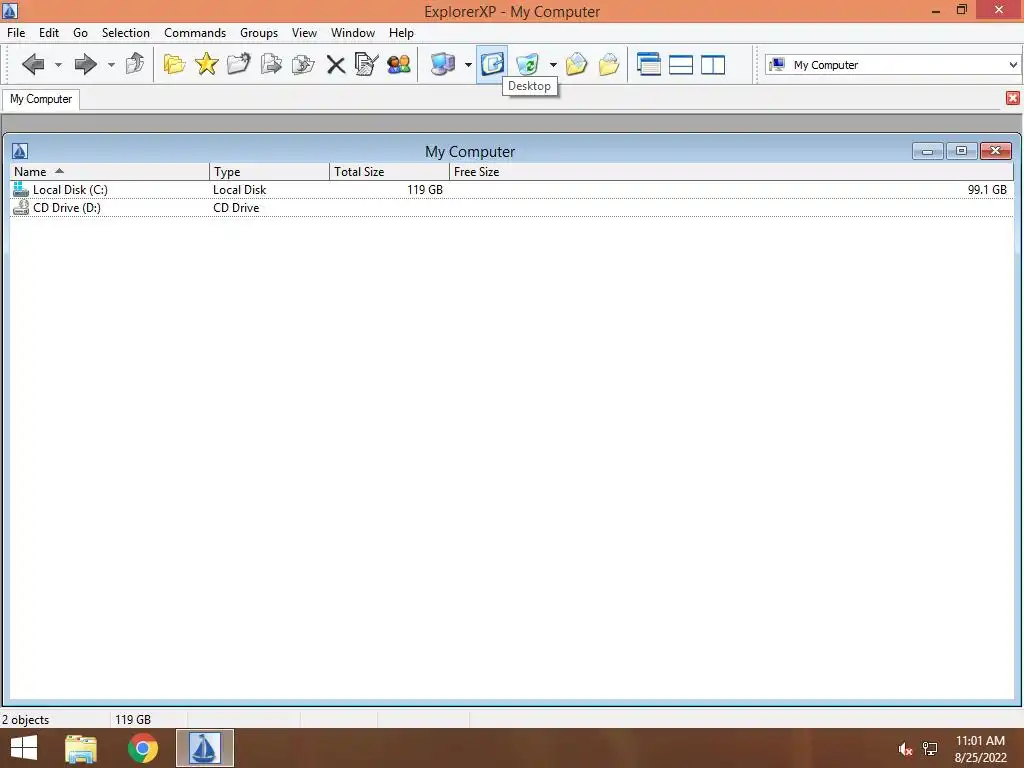Screen dimensions: 1024x768
Task: Open the Windows Start button
Action: pos(24,748)
